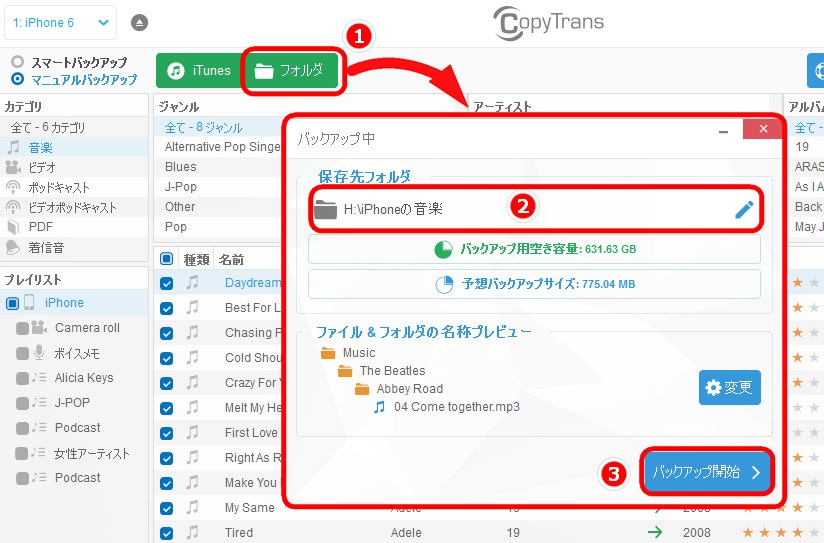824x543 pixels.
Task: Select The Beatles folder in preview
Action: click(x=382, y=371)
